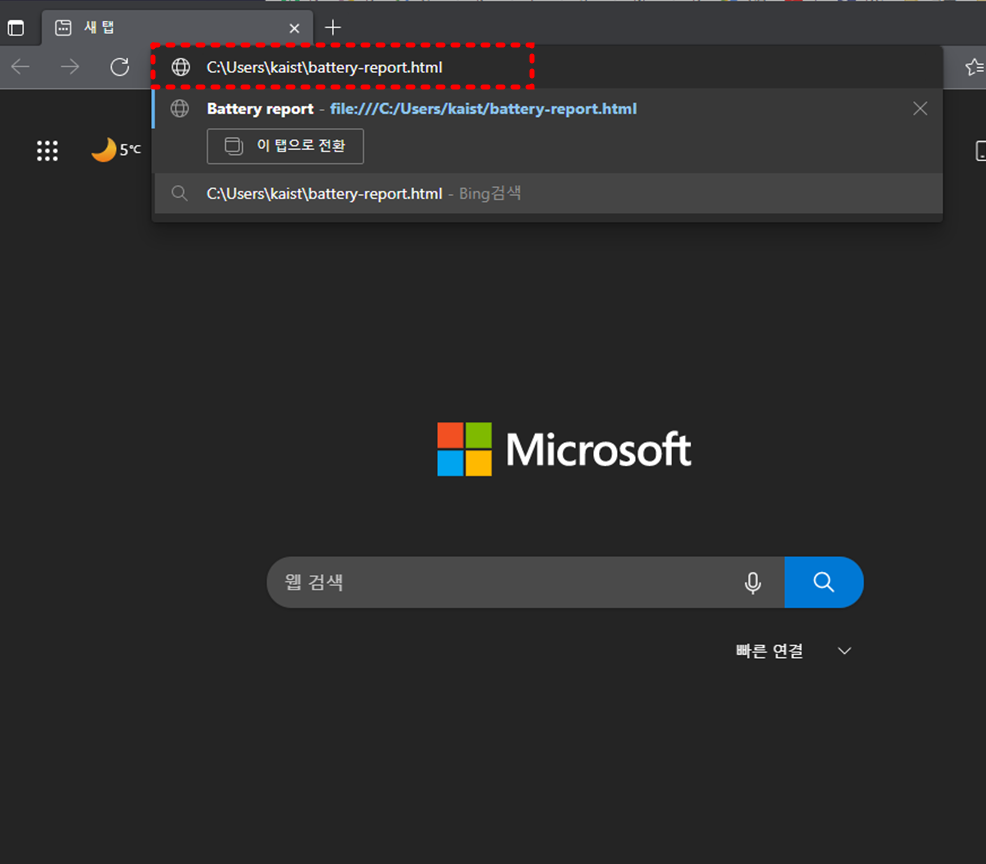The width and height of the screenshot is (986, 864).
Task: Click the 빠른 연결 label
Action: coord(769,651)
